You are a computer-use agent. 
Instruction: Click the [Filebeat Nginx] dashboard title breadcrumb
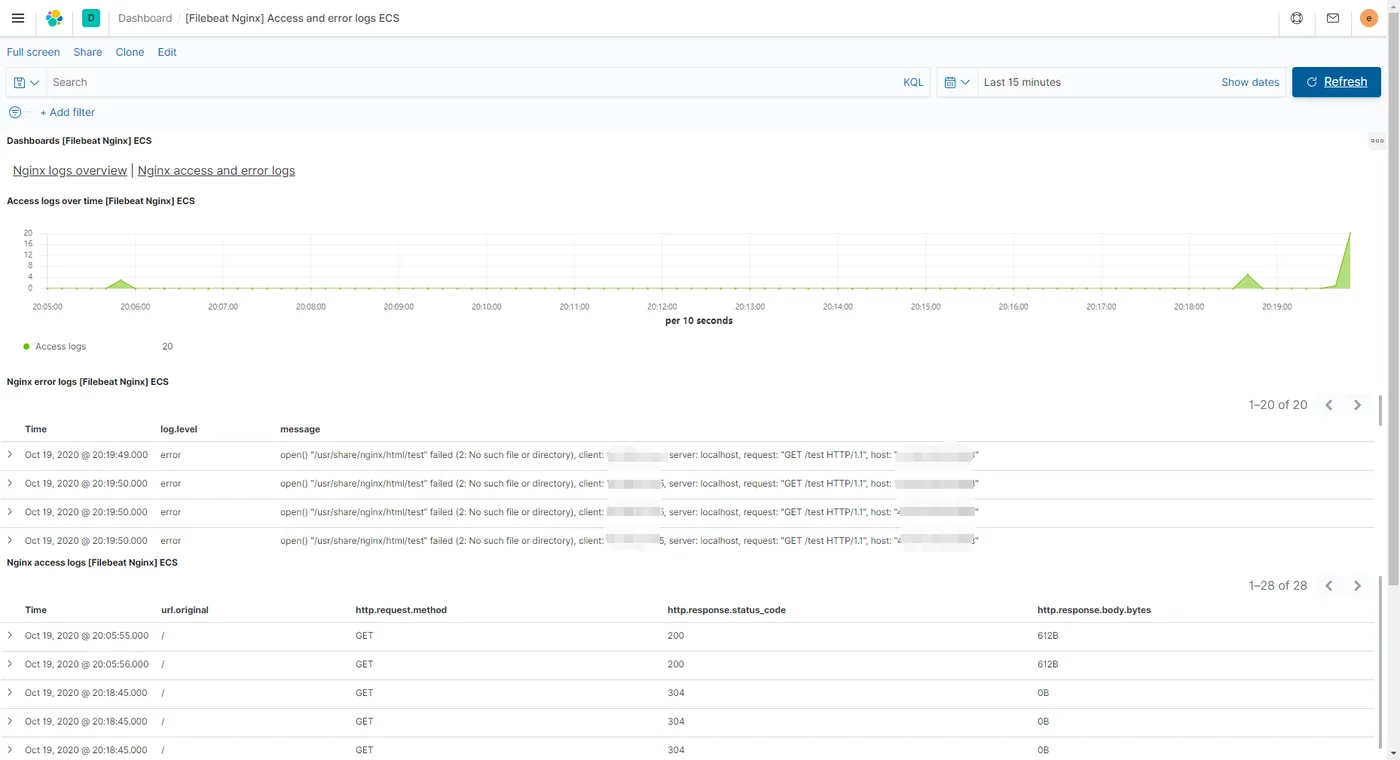pyautogui.click(x=292, y=18)
